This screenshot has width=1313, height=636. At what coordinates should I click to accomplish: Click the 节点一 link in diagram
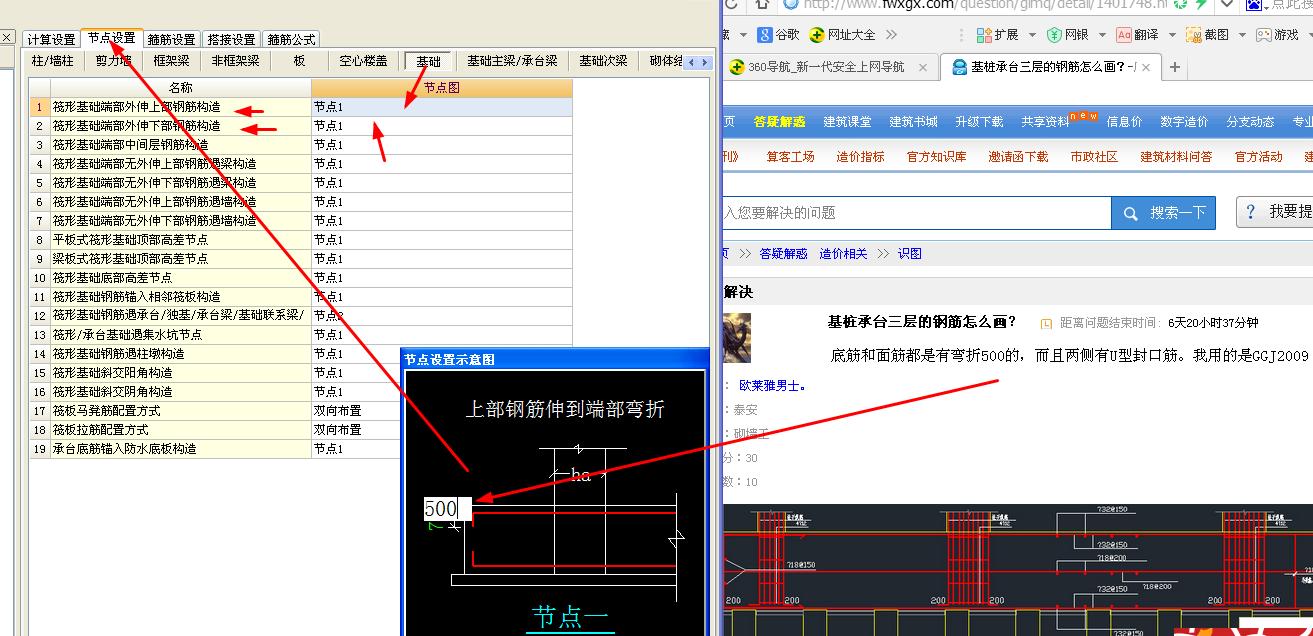coord(570,616)
